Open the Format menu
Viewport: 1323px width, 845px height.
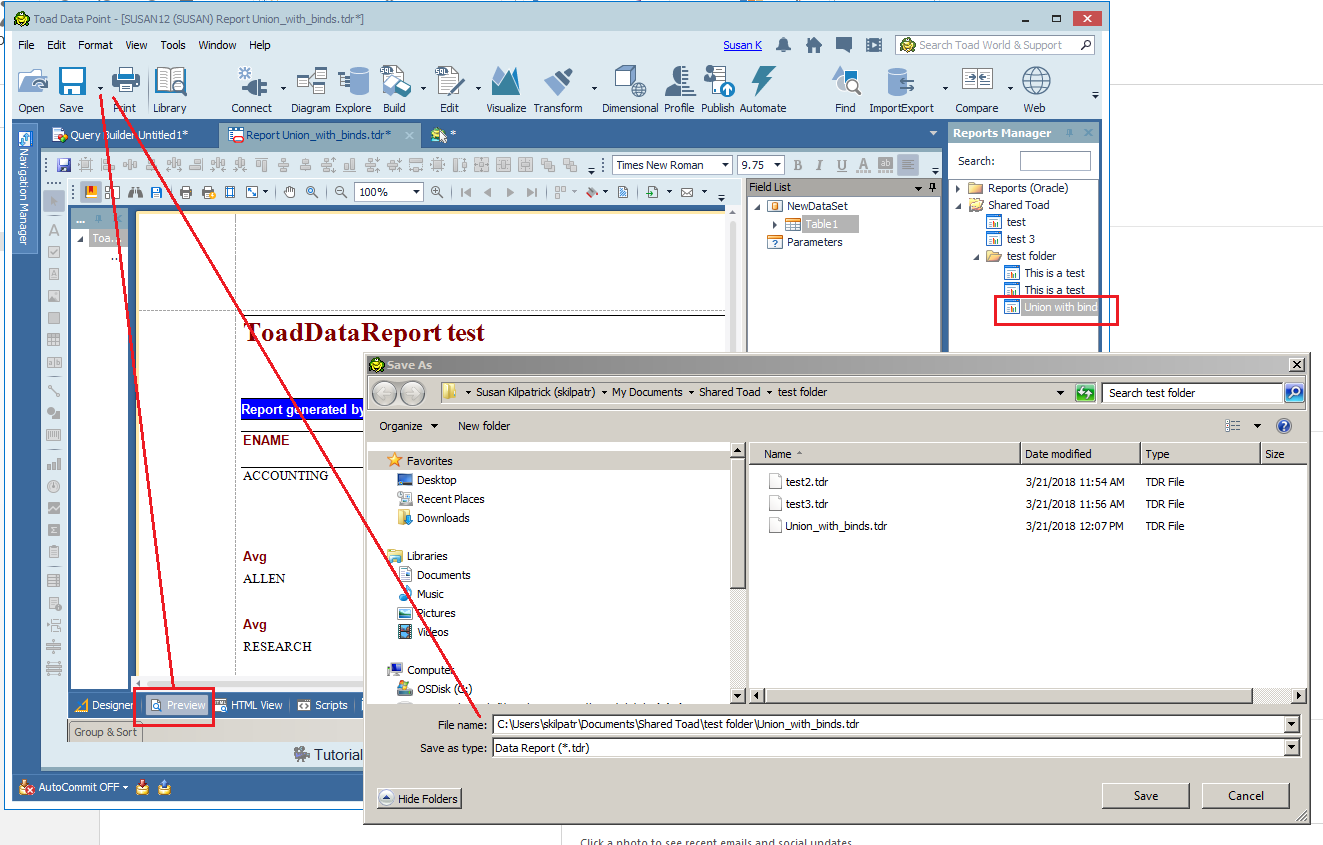point(95,45)
